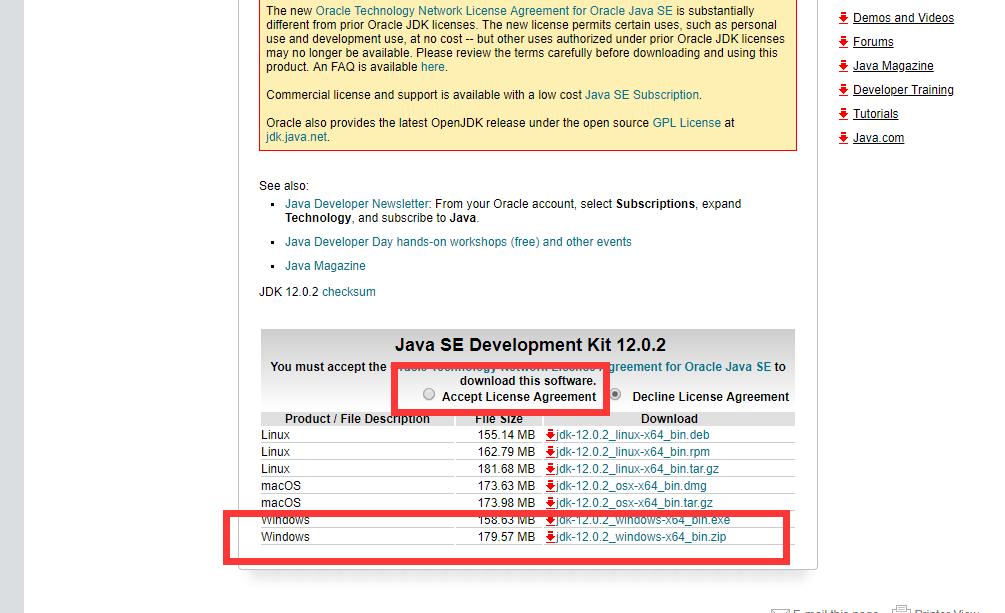Open 'greement for Oracle Java SE' link in download box
This screenshot has height=613, width=1005.
point(691,367)
